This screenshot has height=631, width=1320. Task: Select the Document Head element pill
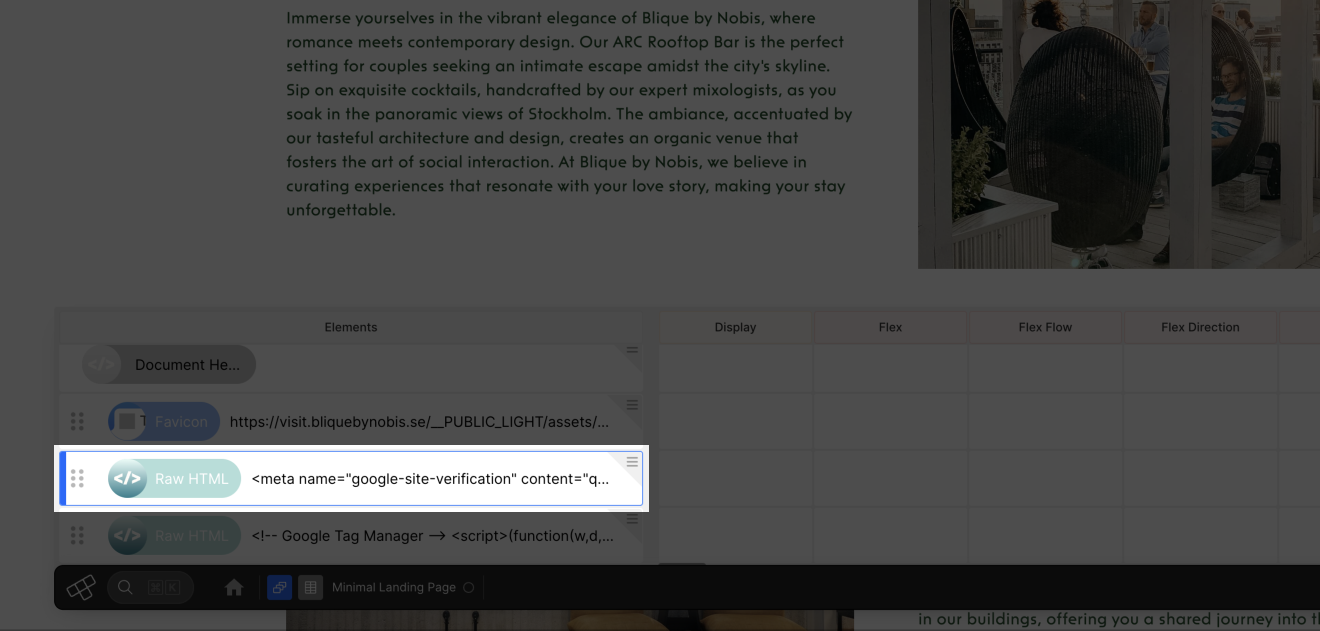pyautogui.click(x=169, y=365)
